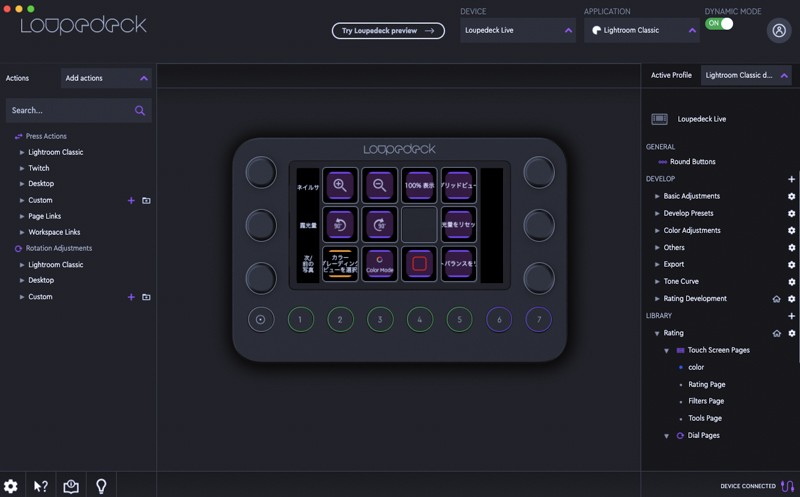The image size is (800, 497).
Task: Open settings gear in bottom toolbar
Action: click(11, 486)
